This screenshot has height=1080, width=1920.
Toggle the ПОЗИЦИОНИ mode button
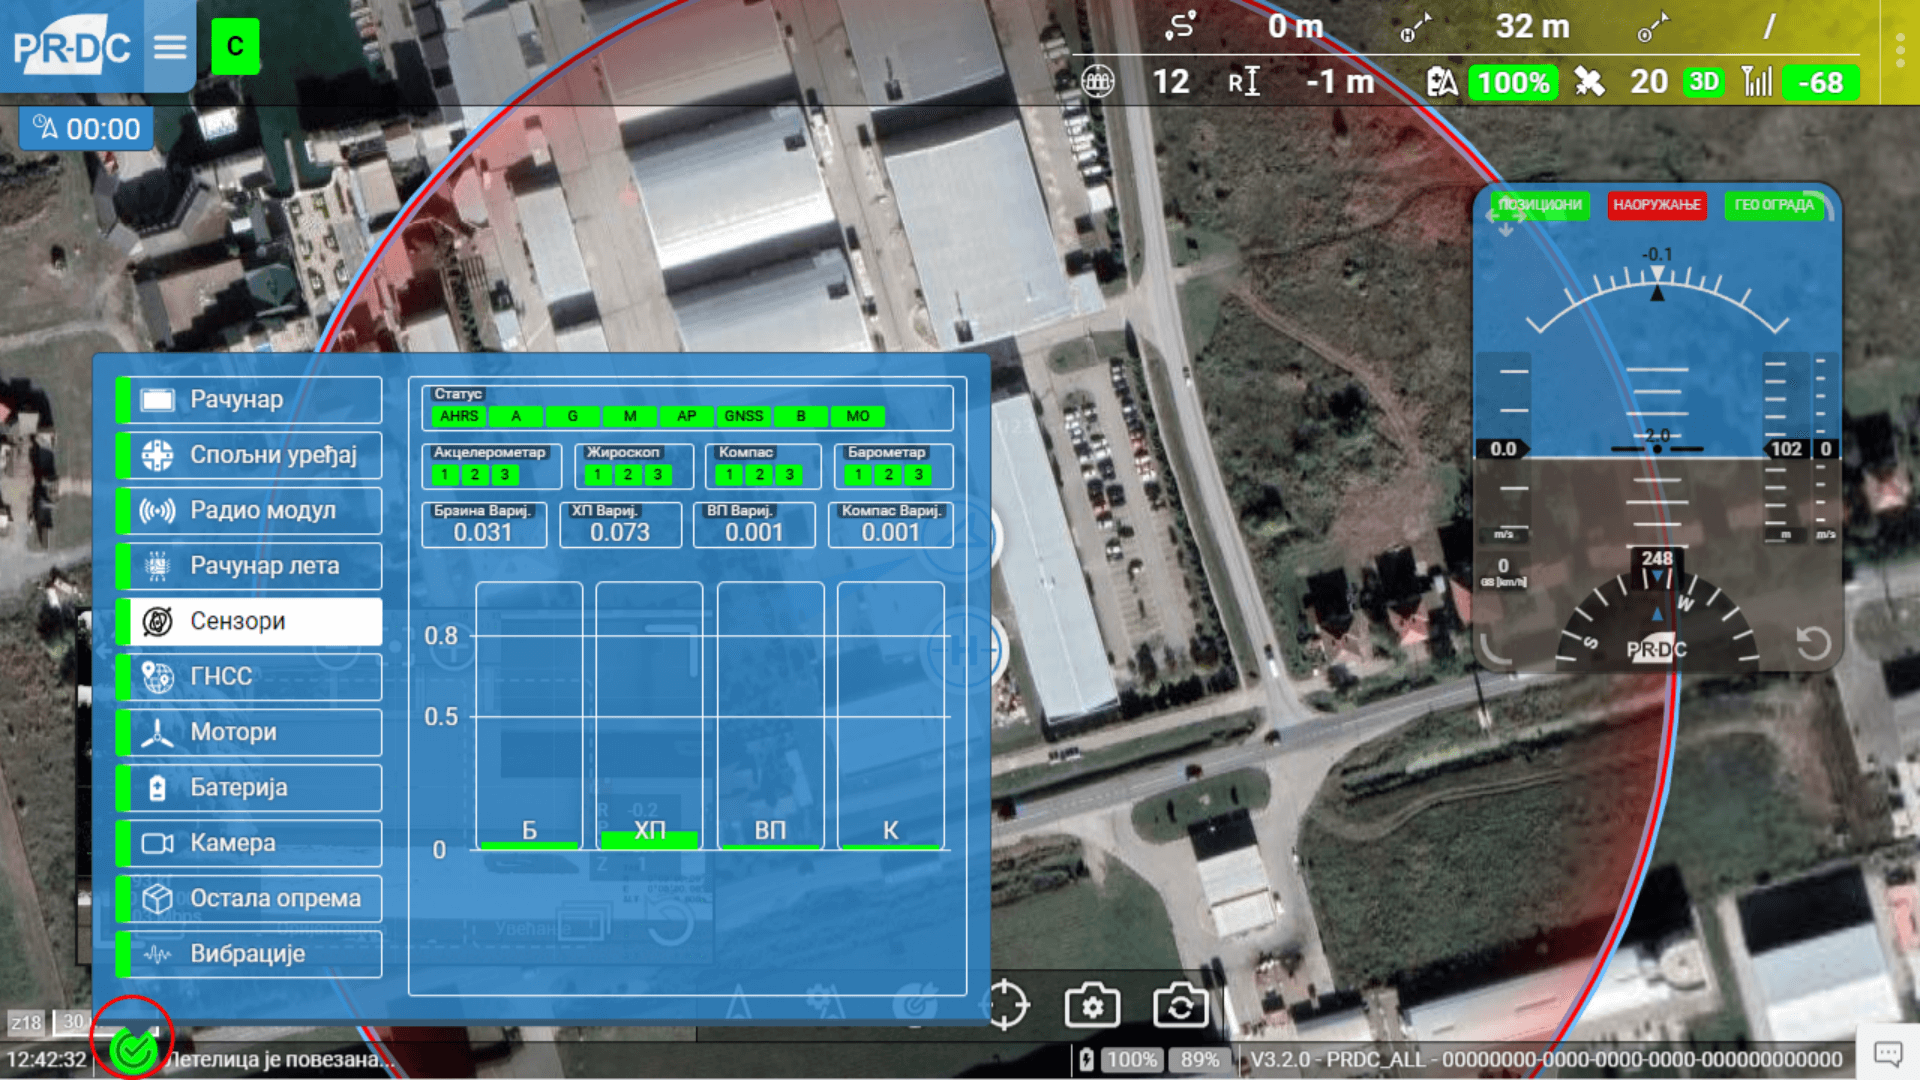(x=1540, y=205)
